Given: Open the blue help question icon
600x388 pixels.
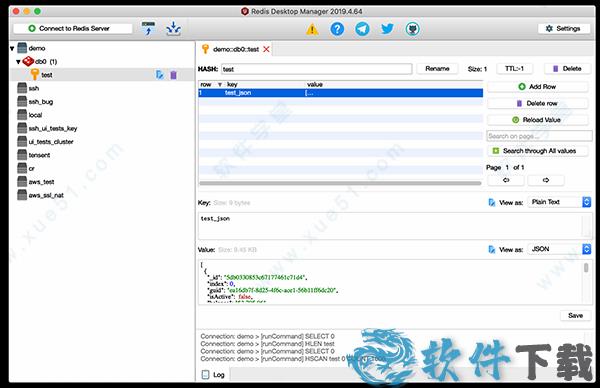Looking at the screenshot, I should pyautogui.click(x=337, y=29).
